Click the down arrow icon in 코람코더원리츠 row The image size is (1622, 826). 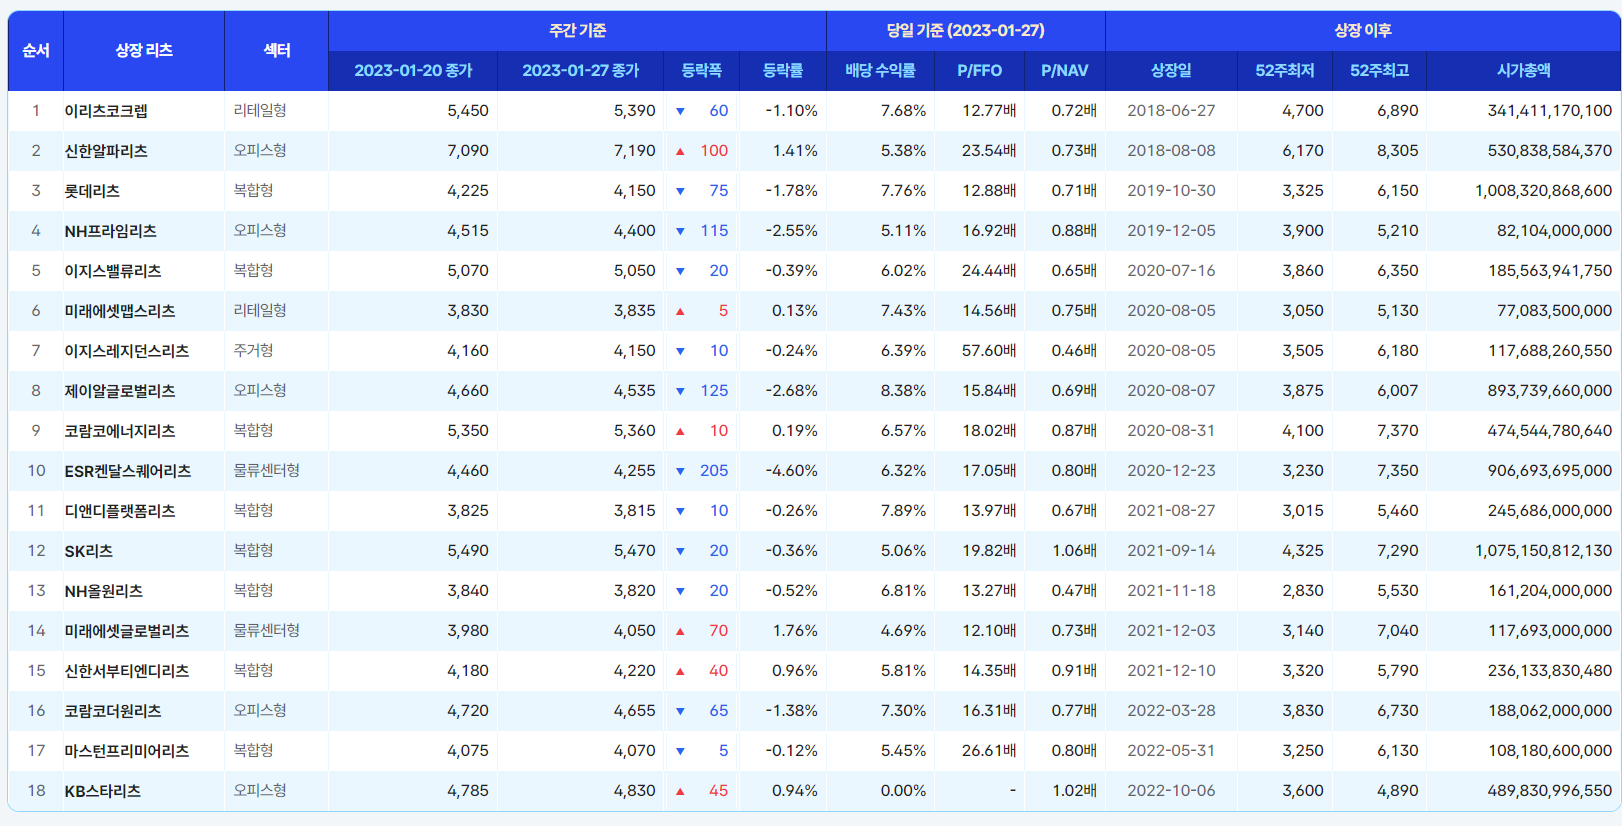point(680,711)
